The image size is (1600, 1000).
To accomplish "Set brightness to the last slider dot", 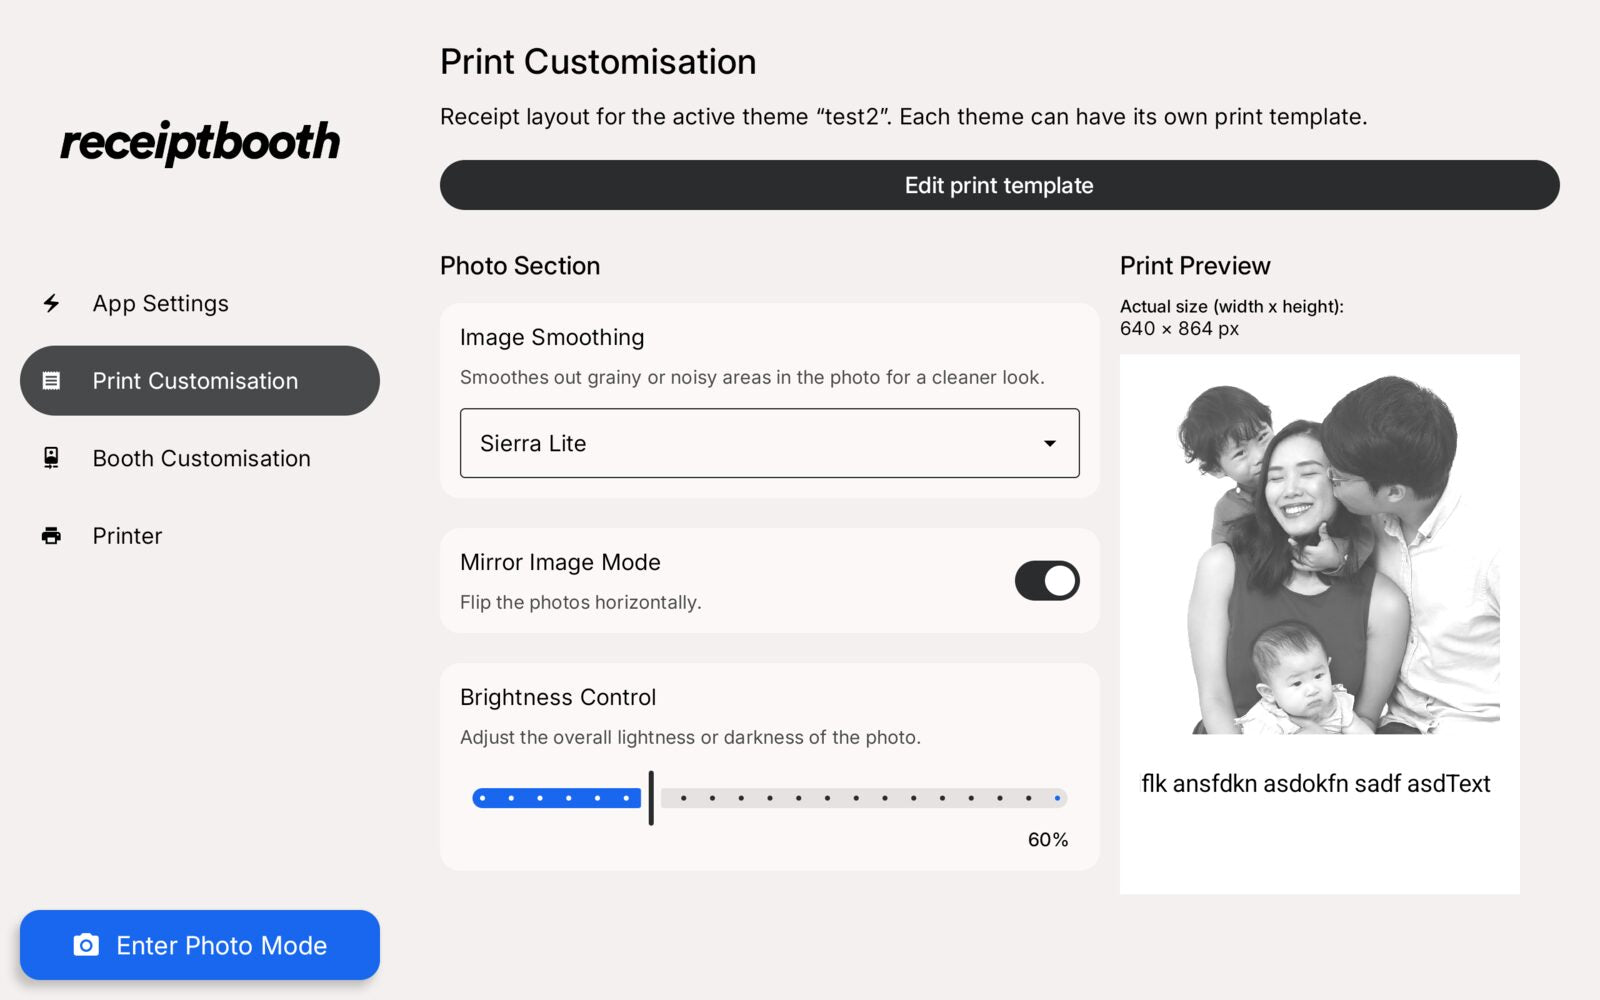I will point(1057,798).
